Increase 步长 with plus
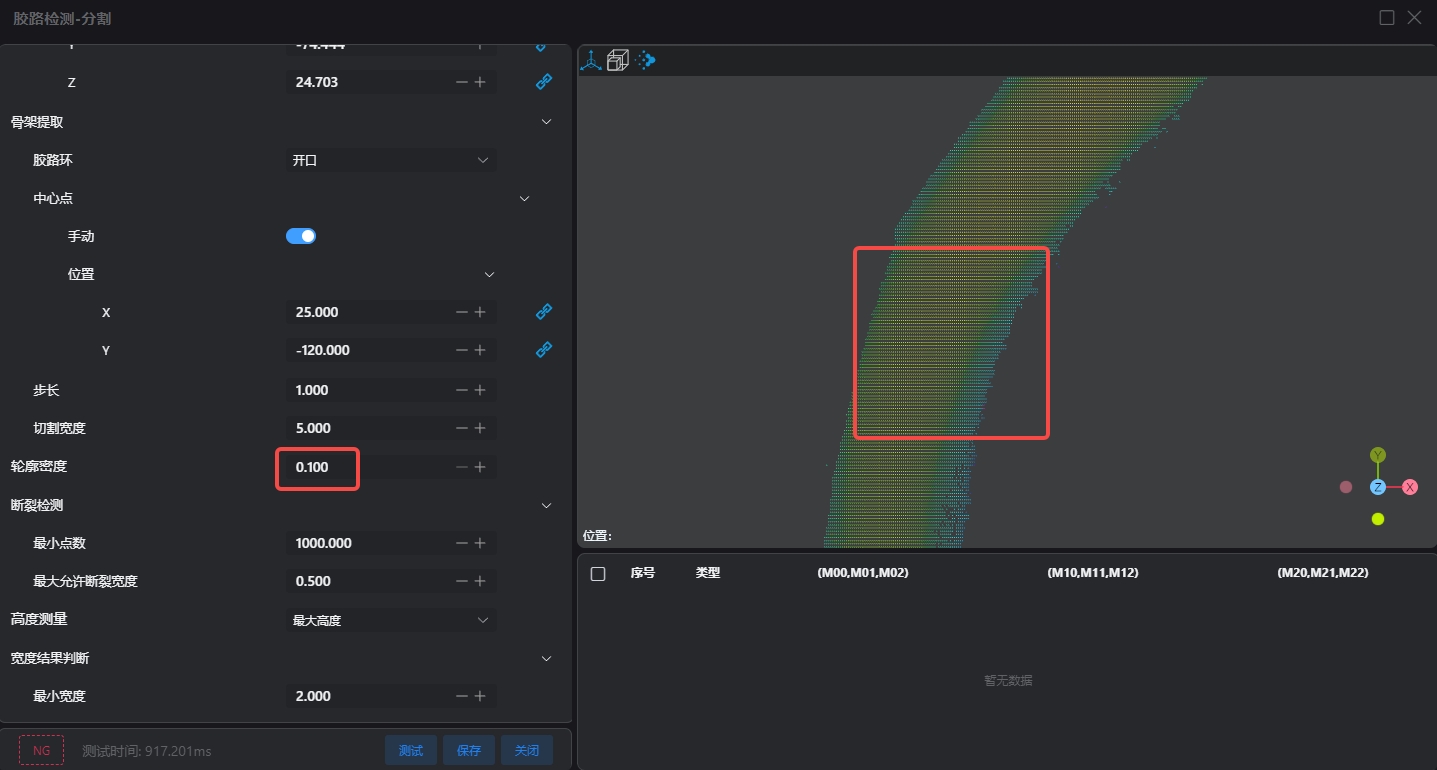The width and height of the screenshot is (1437, 770). (x=480, y=390)
